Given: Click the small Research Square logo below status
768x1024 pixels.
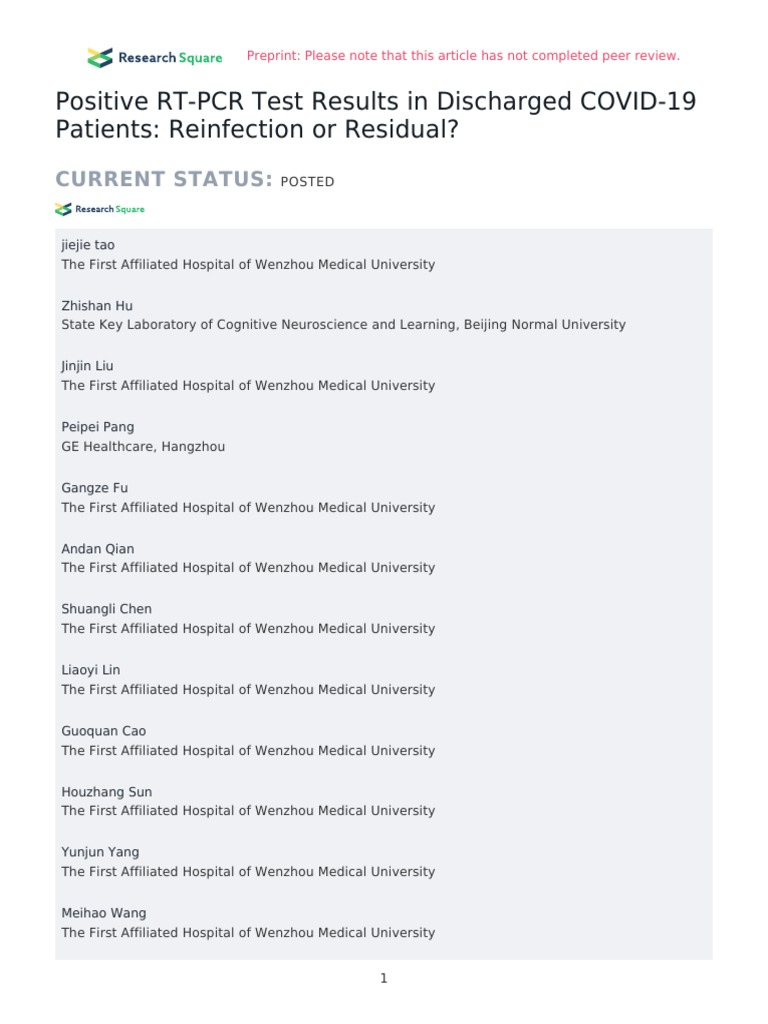Looking at the screenshot, I should pyautogui.click(x=100, y=209).
